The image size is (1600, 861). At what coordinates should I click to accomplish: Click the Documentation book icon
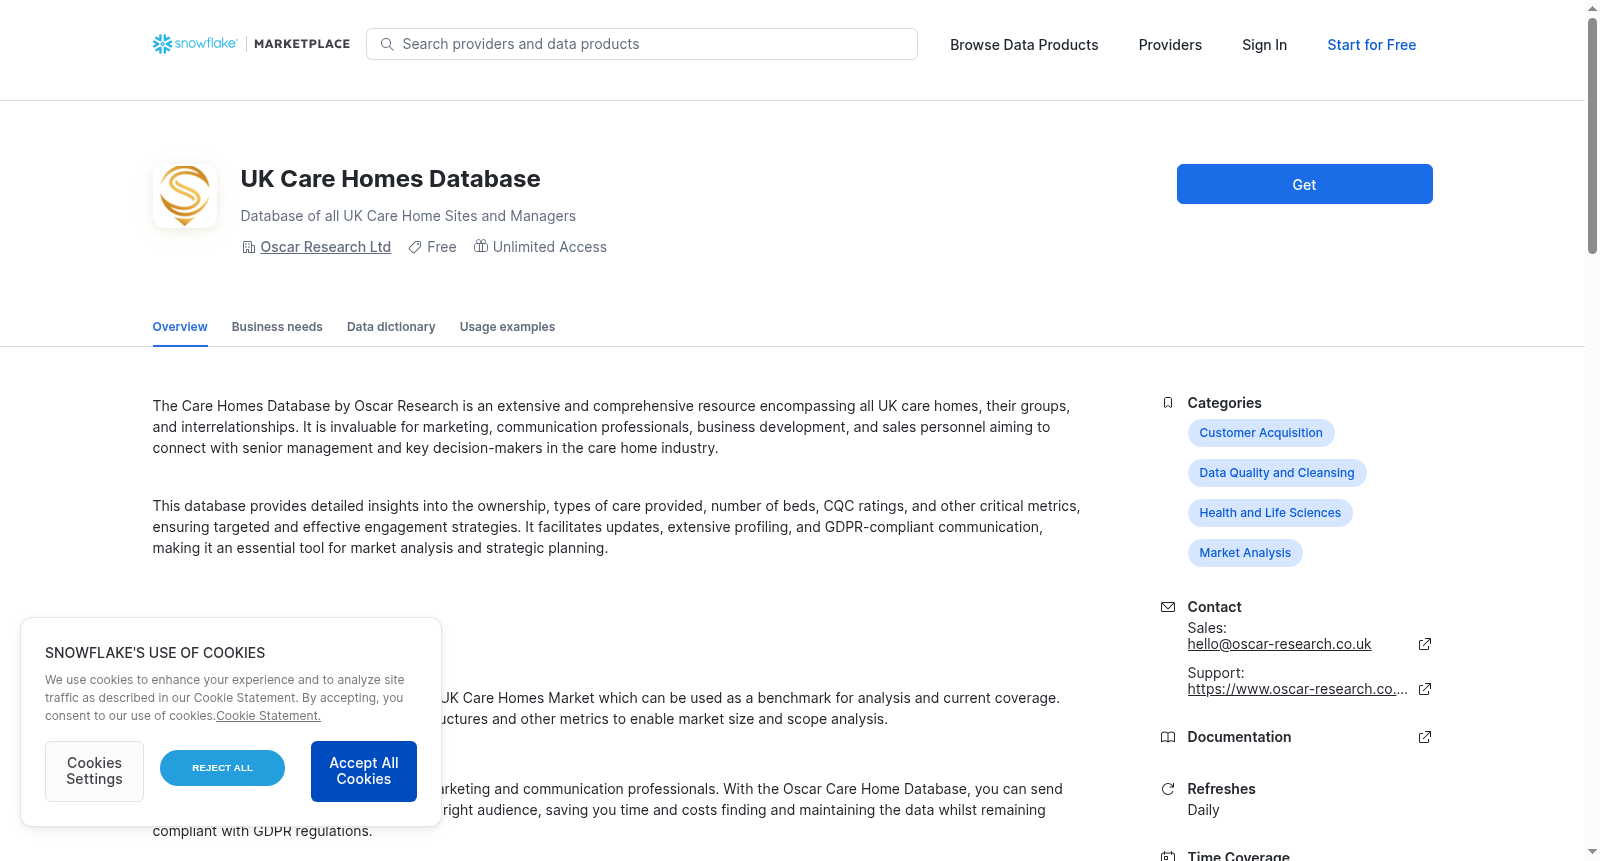click(1167, 737)
